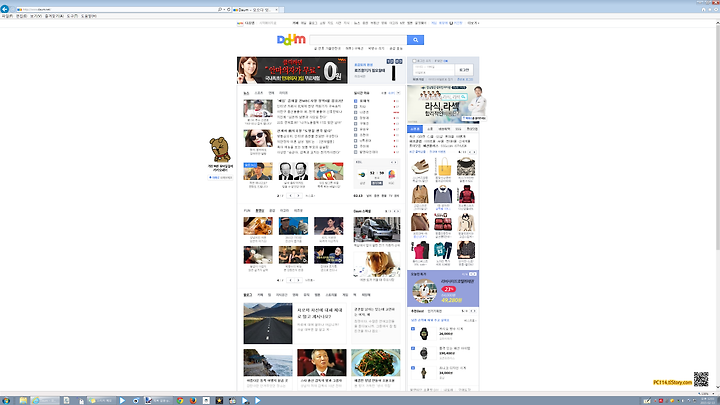Screen dimensions: 720x405
Task: Click the PC114.tistory.com link
Action: [x=672, y=382]
